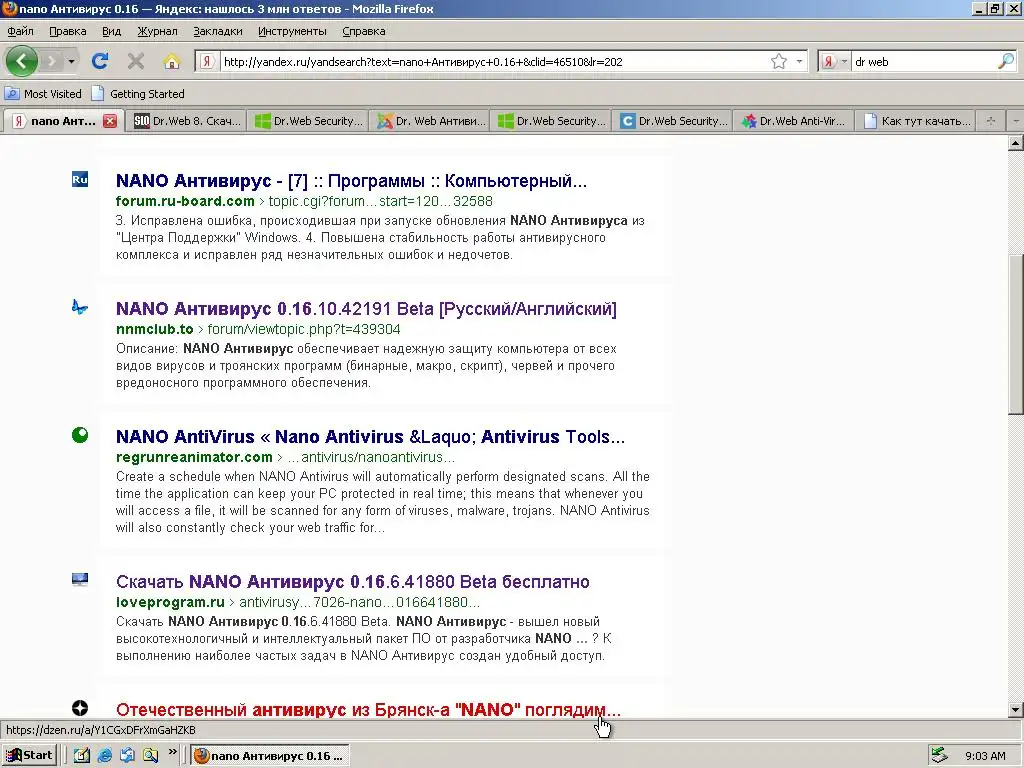Click the Stop loading X icon
This screenshot has height=768, width=1024.
click(x=136, y=61)
